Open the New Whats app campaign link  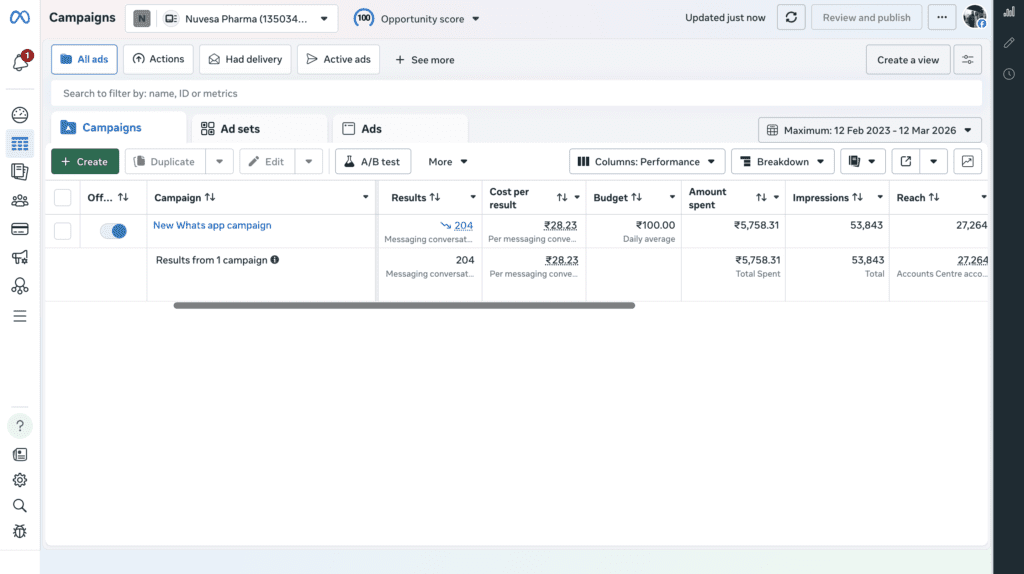pos(212,226)
